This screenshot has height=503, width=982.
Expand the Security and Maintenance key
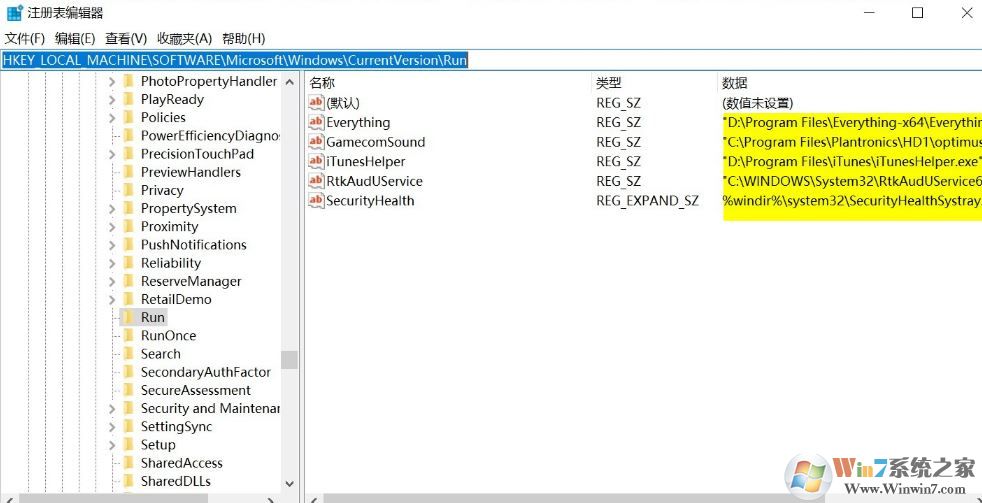[x=111, y=408]
